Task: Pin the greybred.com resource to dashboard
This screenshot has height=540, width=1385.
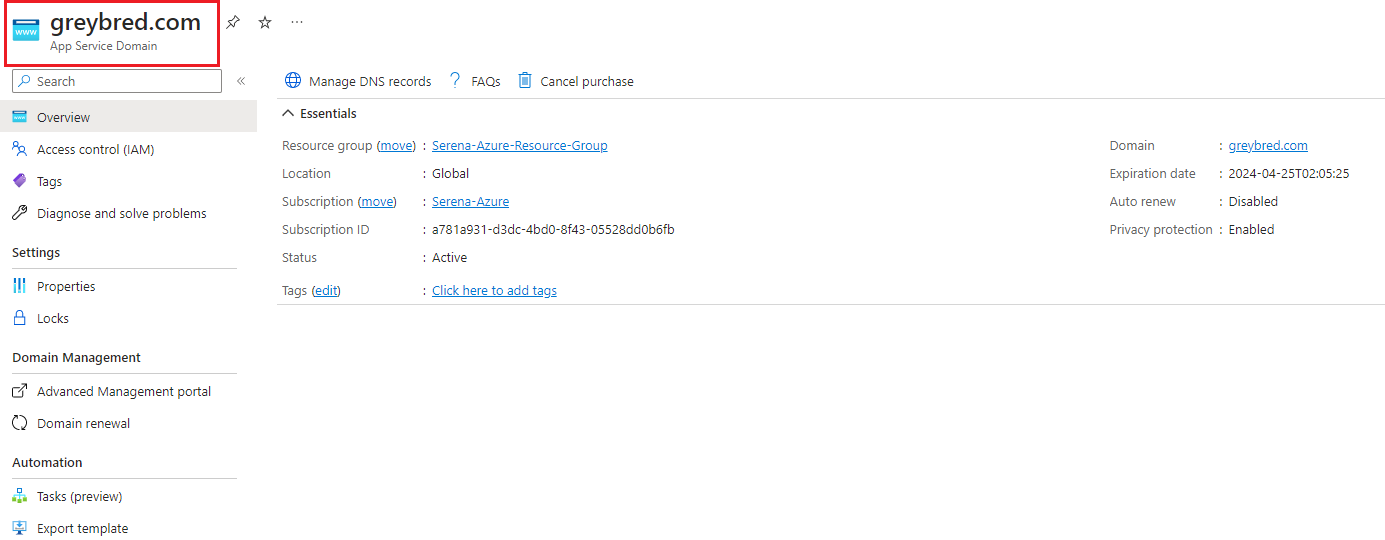Action: point(233,22)
